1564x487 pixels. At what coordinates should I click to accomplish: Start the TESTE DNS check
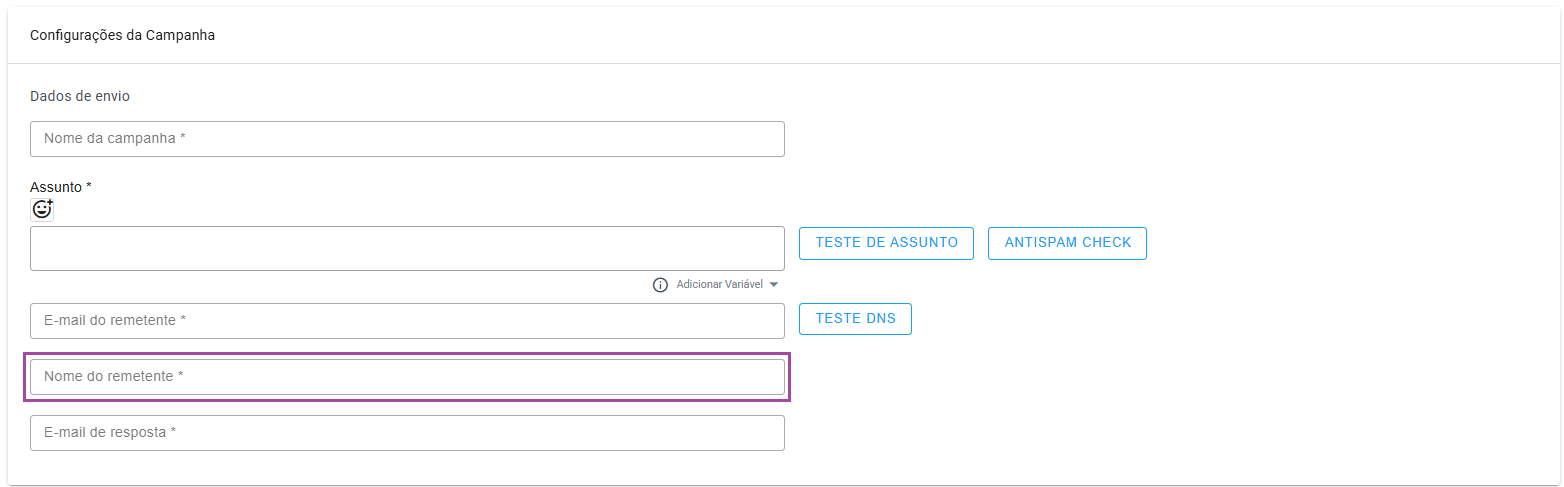[x=855, y=319]
